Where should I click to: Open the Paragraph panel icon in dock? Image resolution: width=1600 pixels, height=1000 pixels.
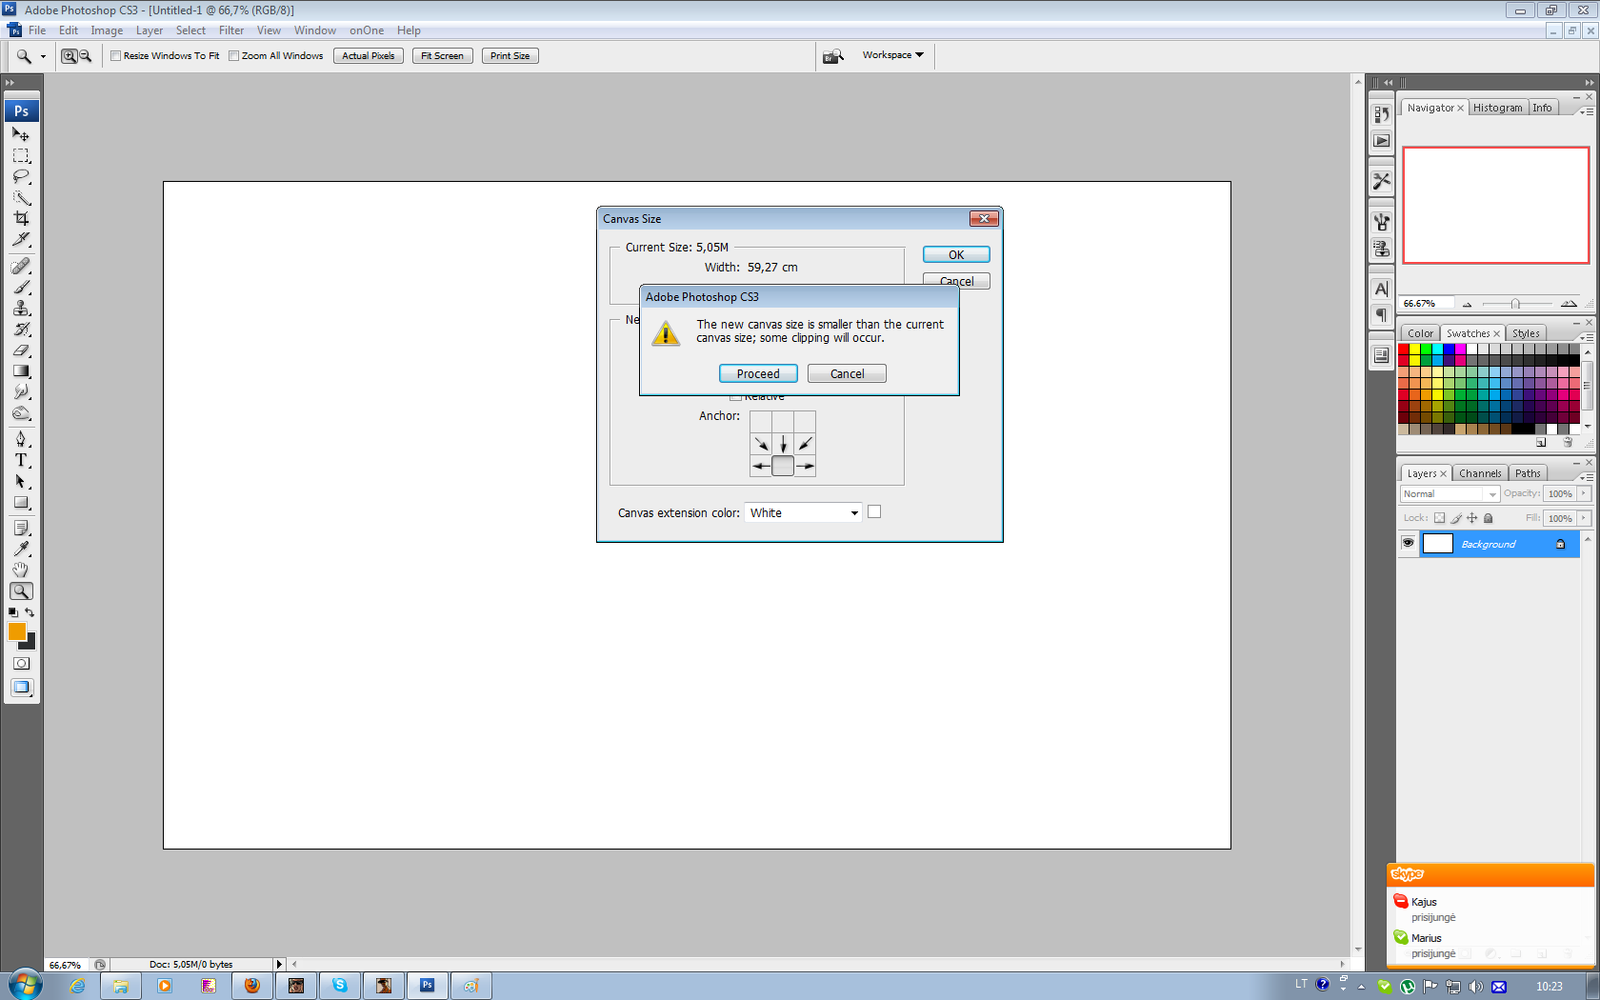click(1381, 315)
